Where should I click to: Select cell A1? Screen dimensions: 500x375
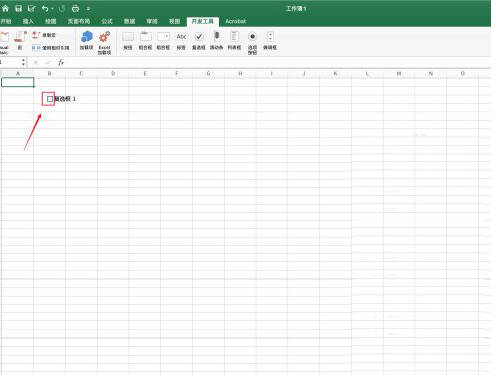[18, 82]
